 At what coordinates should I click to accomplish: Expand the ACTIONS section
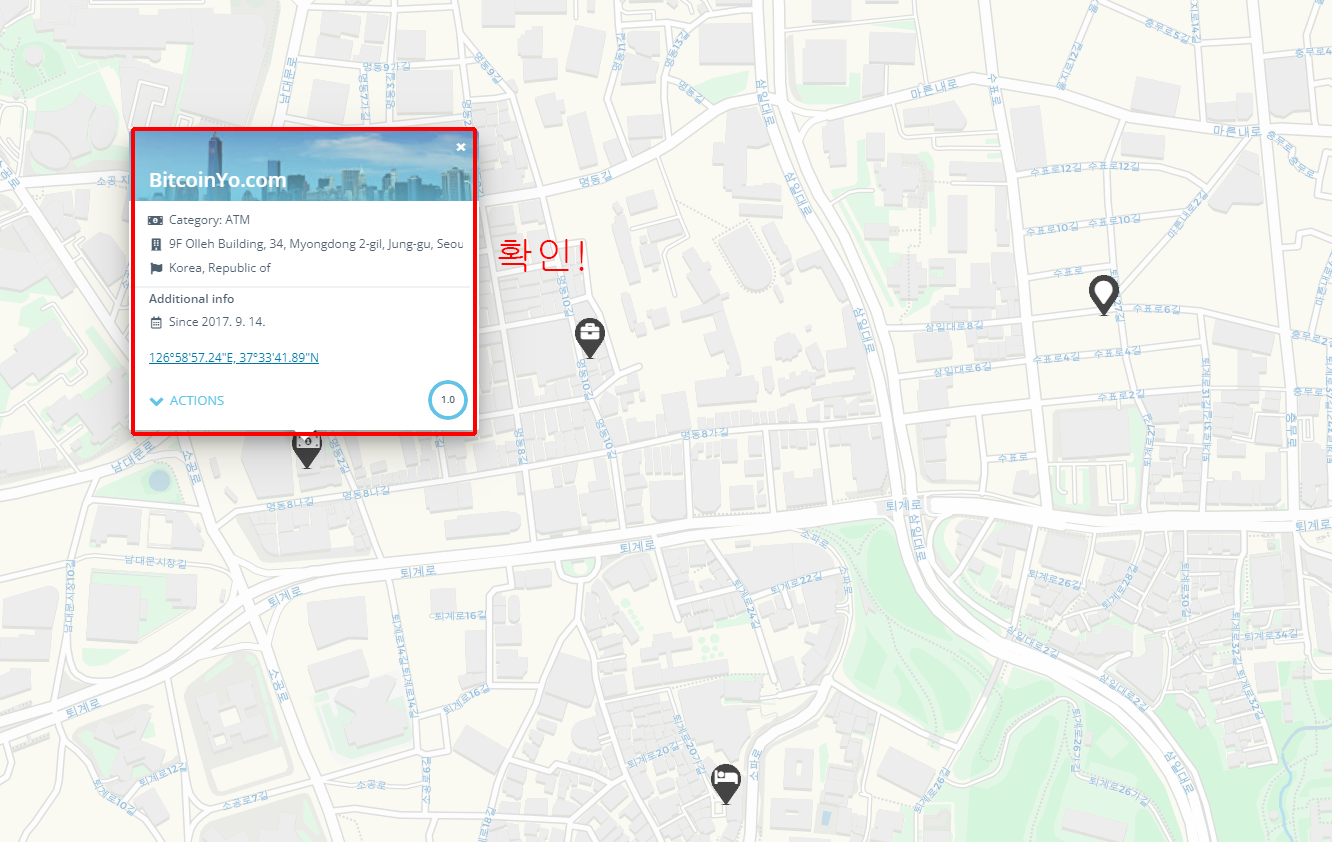click(x=187, y=401)
